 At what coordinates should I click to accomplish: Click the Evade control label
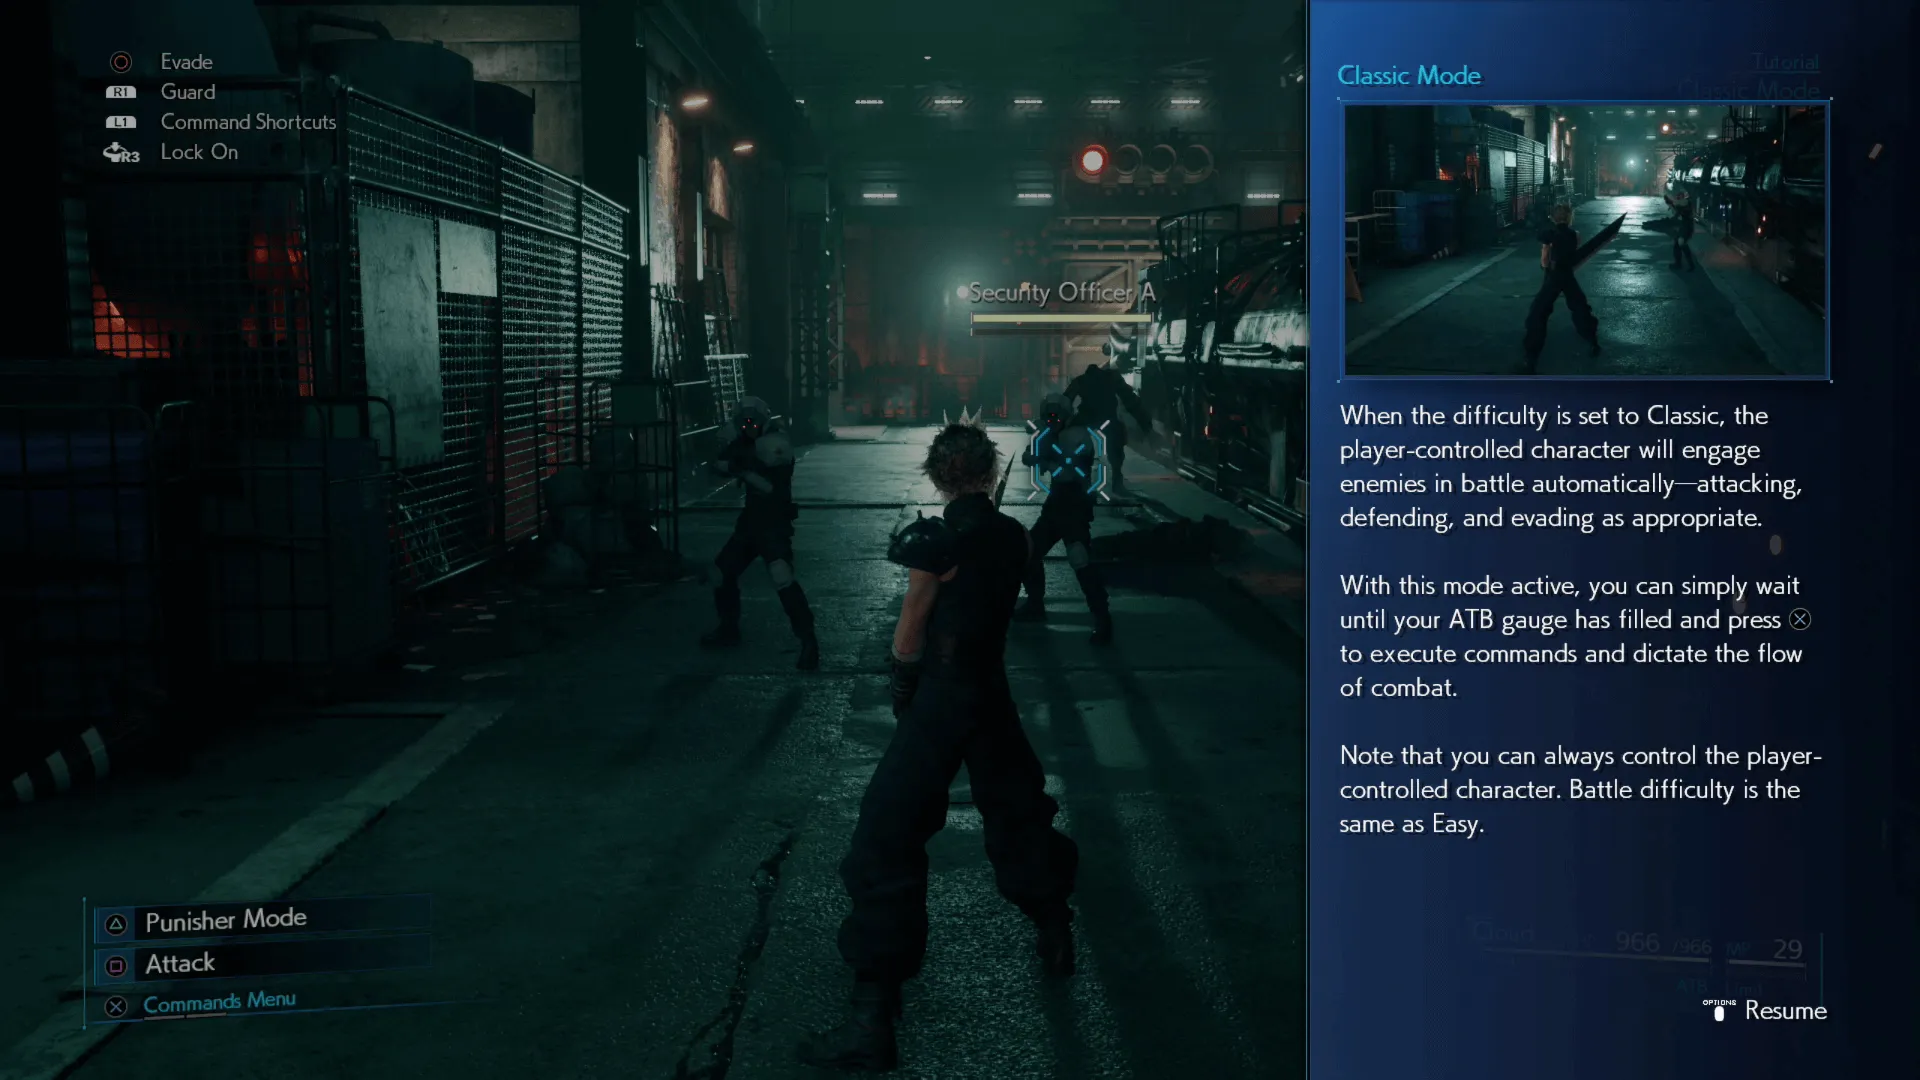[187, 62]
